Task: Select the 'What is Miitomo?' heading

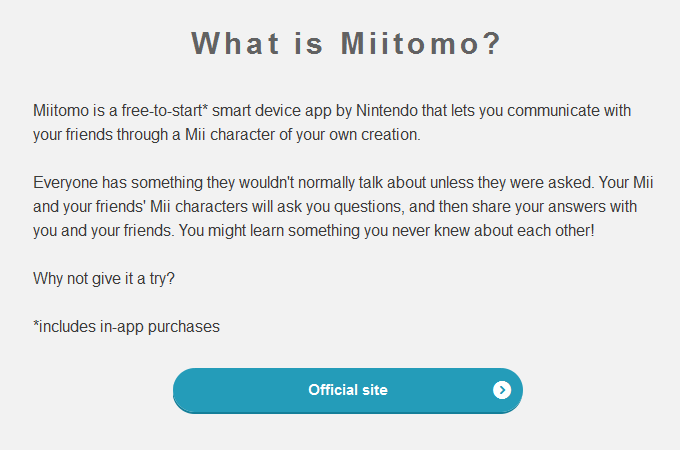Action: click(346, 43)
